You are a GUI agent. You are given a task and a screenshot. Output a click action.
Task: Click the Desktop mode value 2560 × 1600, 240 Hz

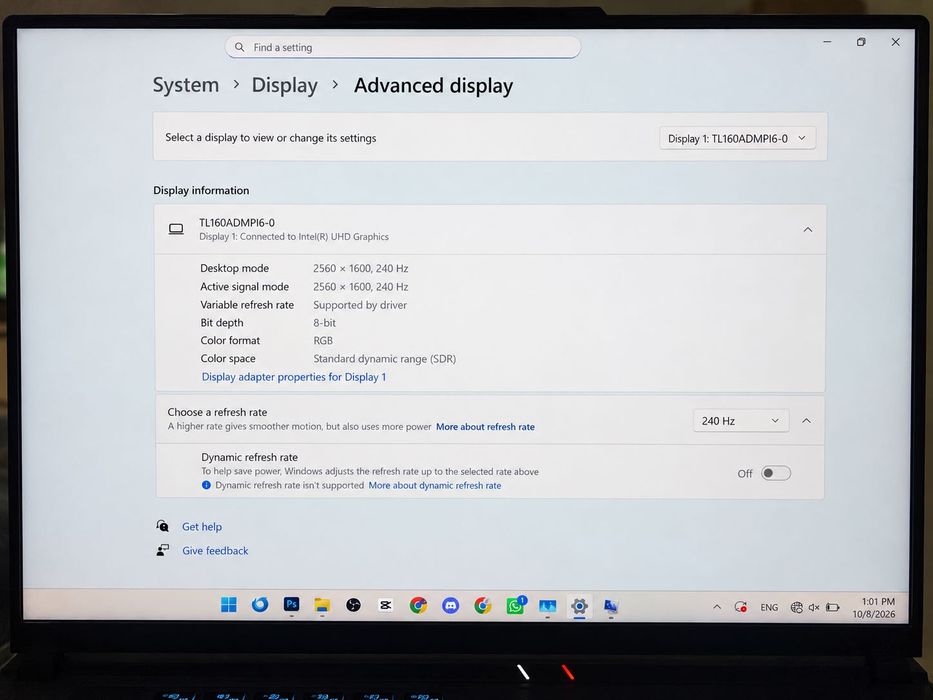(361, 268)
